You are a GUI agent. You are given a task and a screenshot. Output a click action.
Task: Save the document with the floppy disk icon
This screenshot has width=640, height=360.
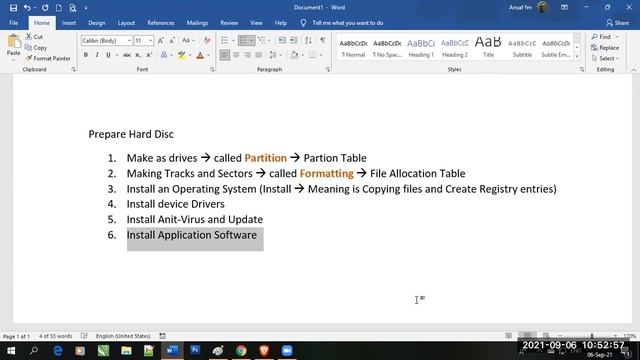(x=13, y=8)
